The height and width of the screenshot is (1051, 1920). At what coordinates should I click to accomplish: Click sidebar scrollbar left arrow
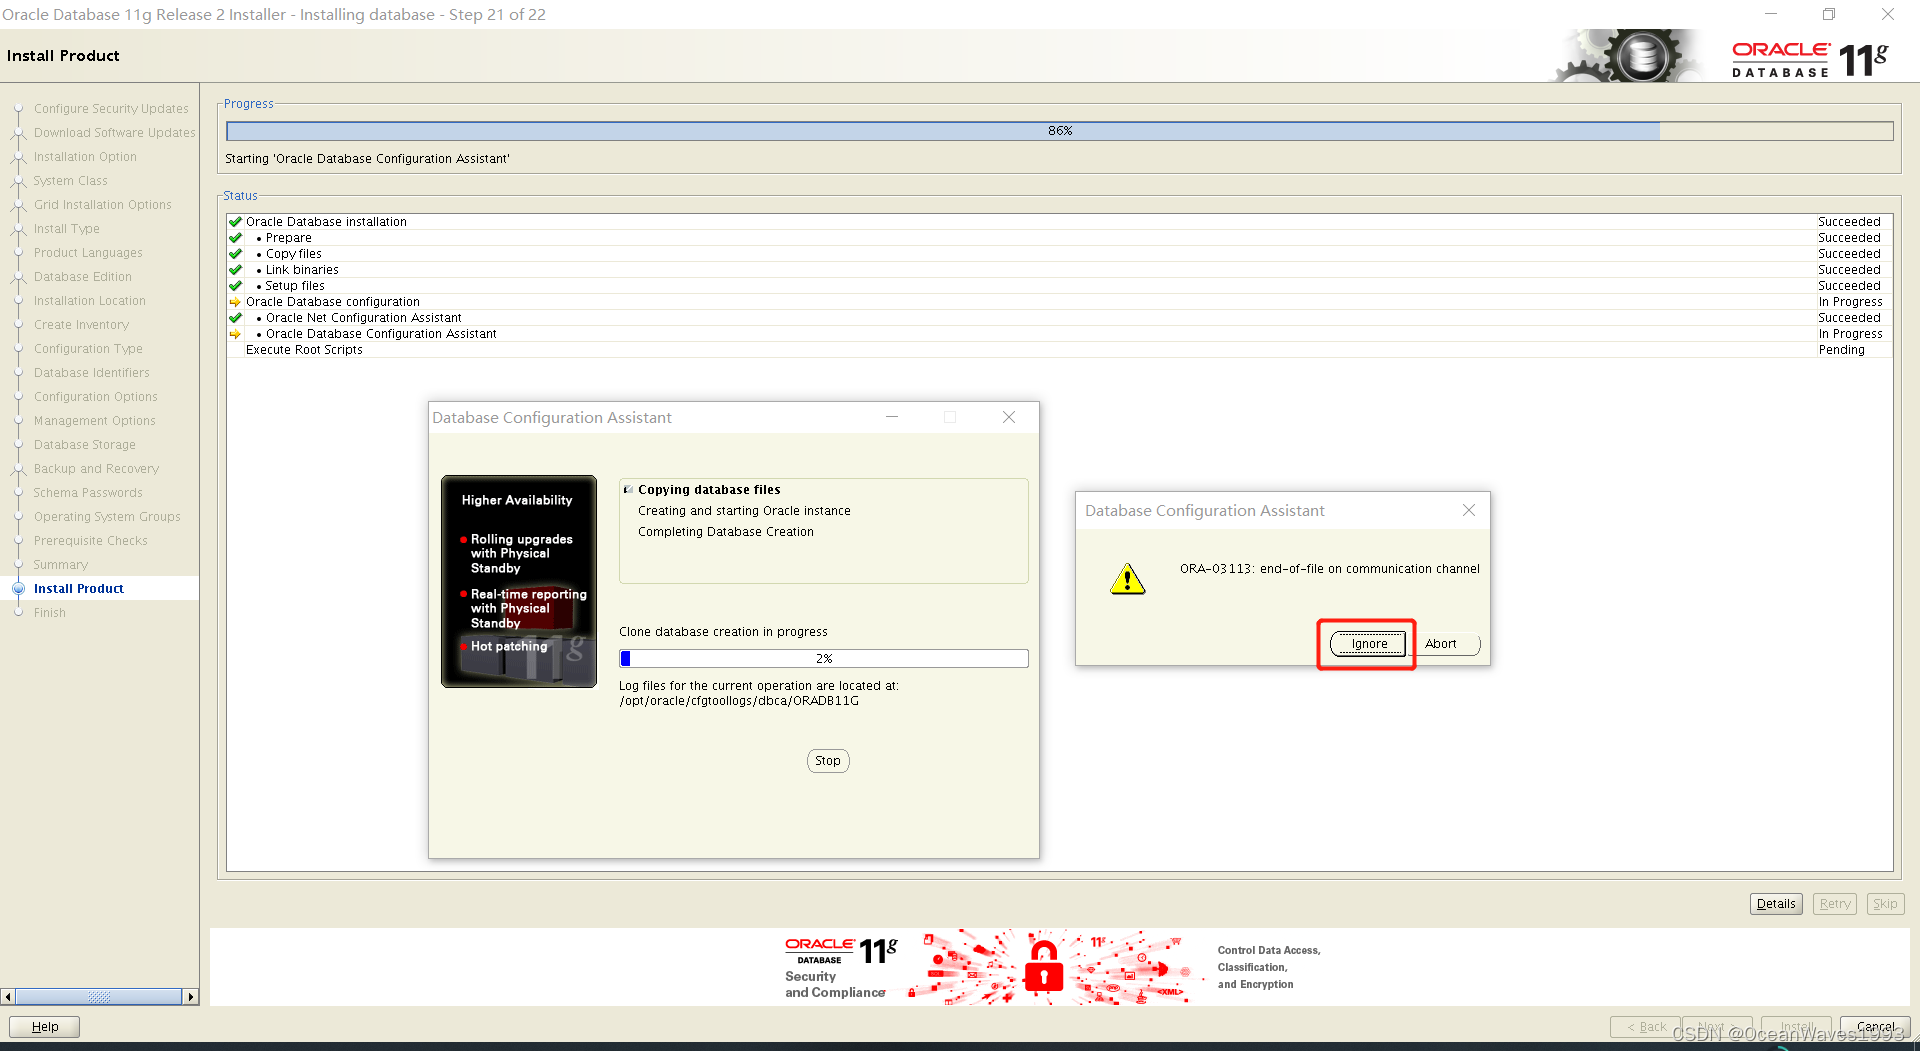coord(8,997)
